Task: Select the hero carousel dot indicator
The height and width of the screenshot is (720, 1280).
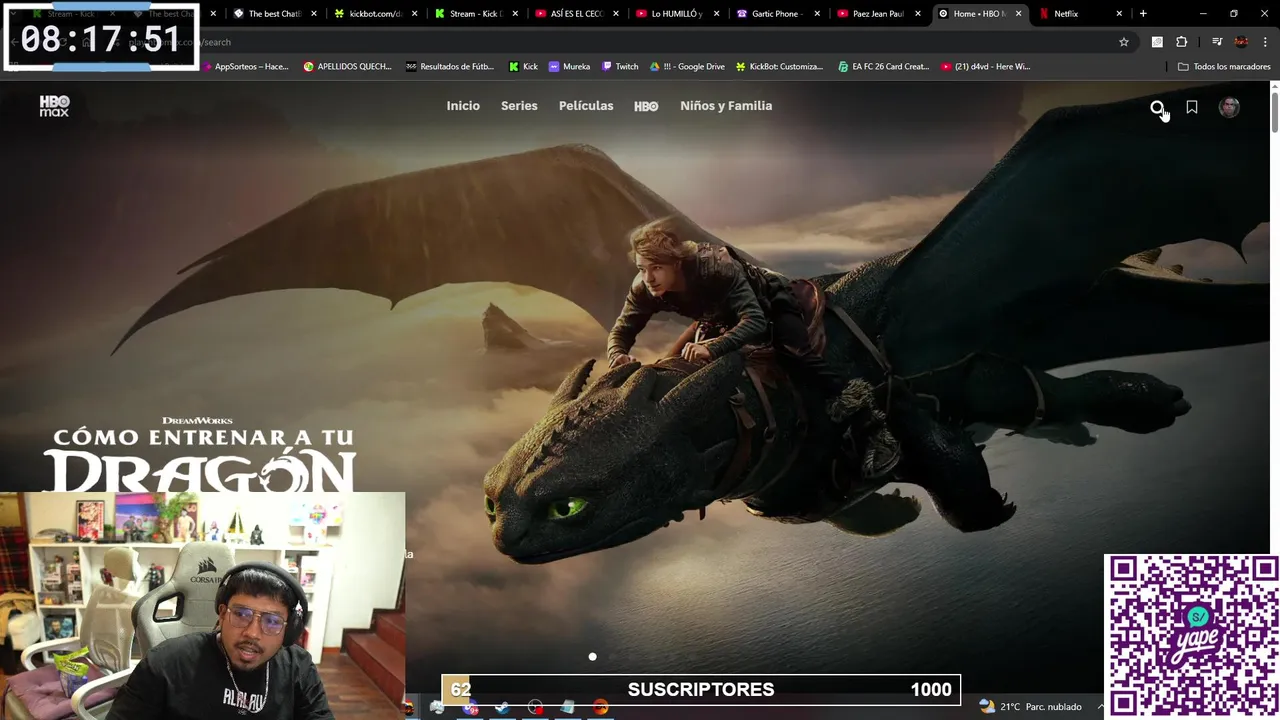Action: (x=592, y=657)
